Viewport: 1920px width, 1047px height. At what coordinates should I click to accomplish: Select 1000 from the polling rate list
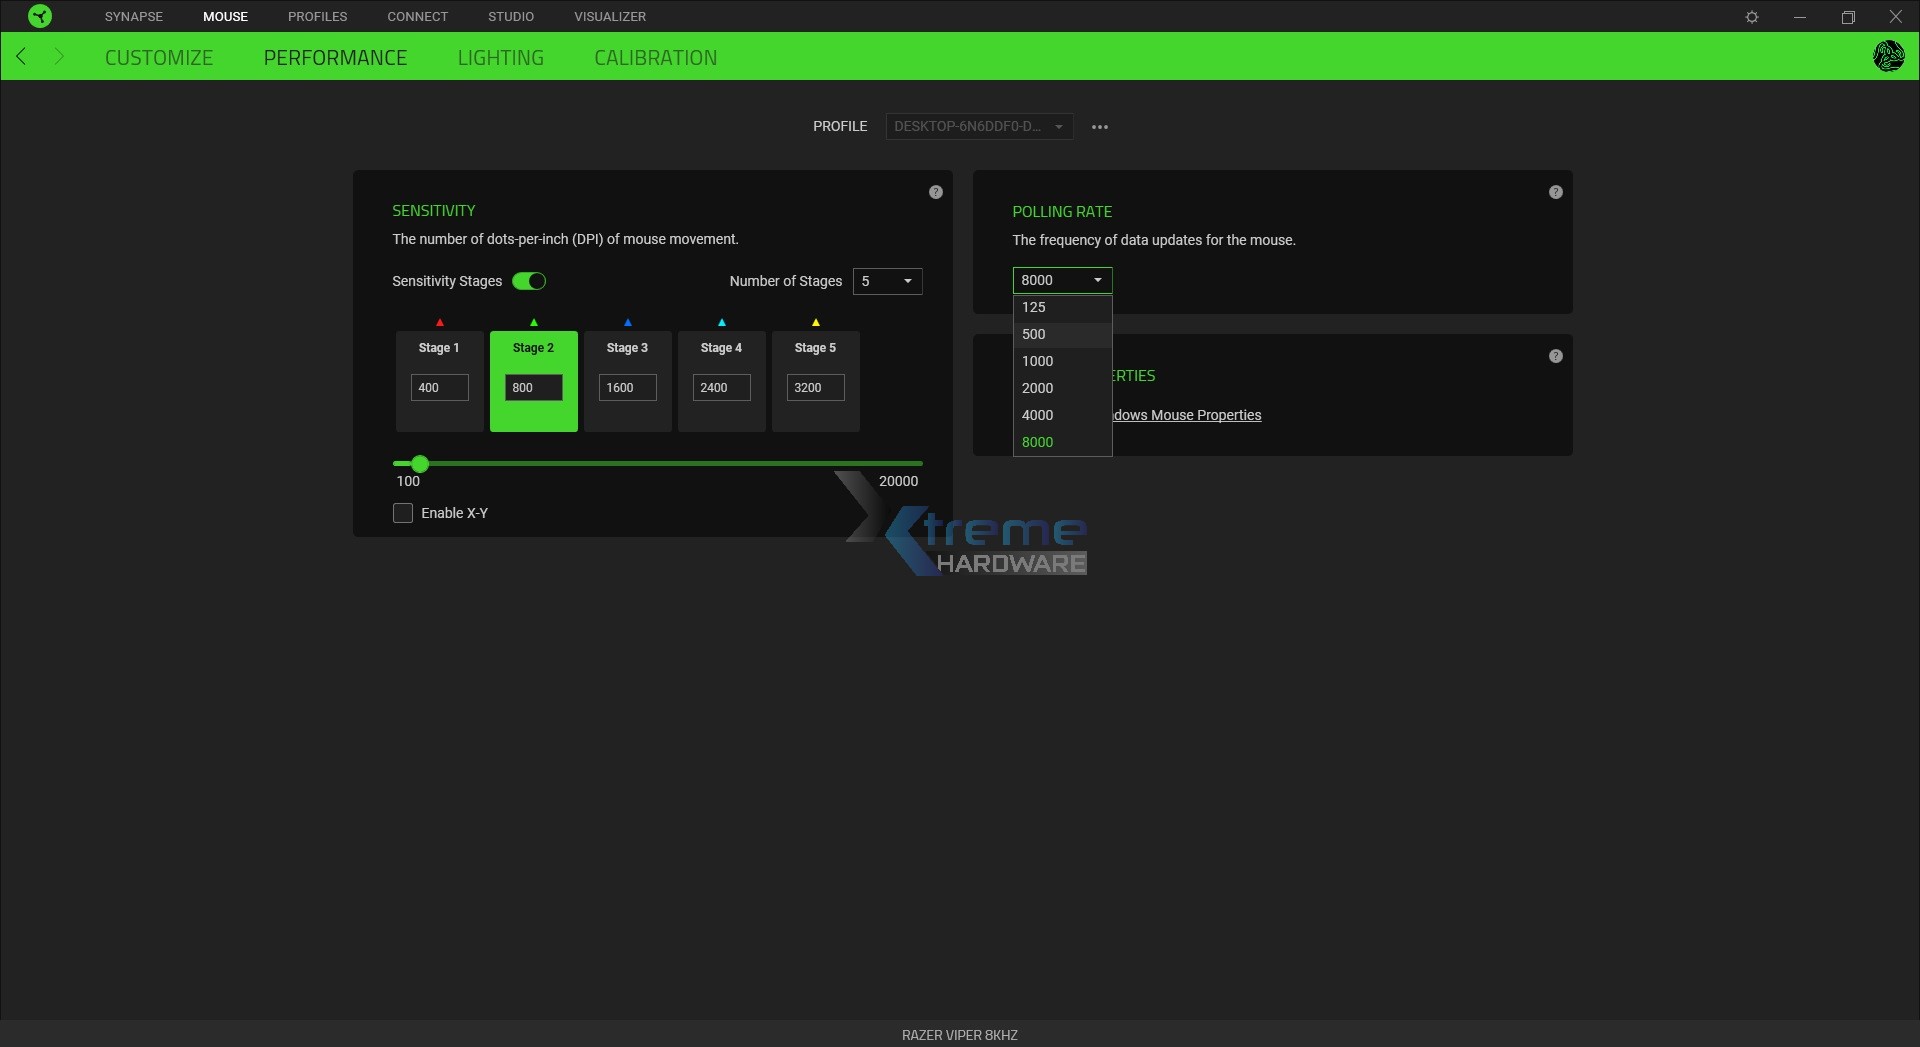click(x=1038, y=361)
